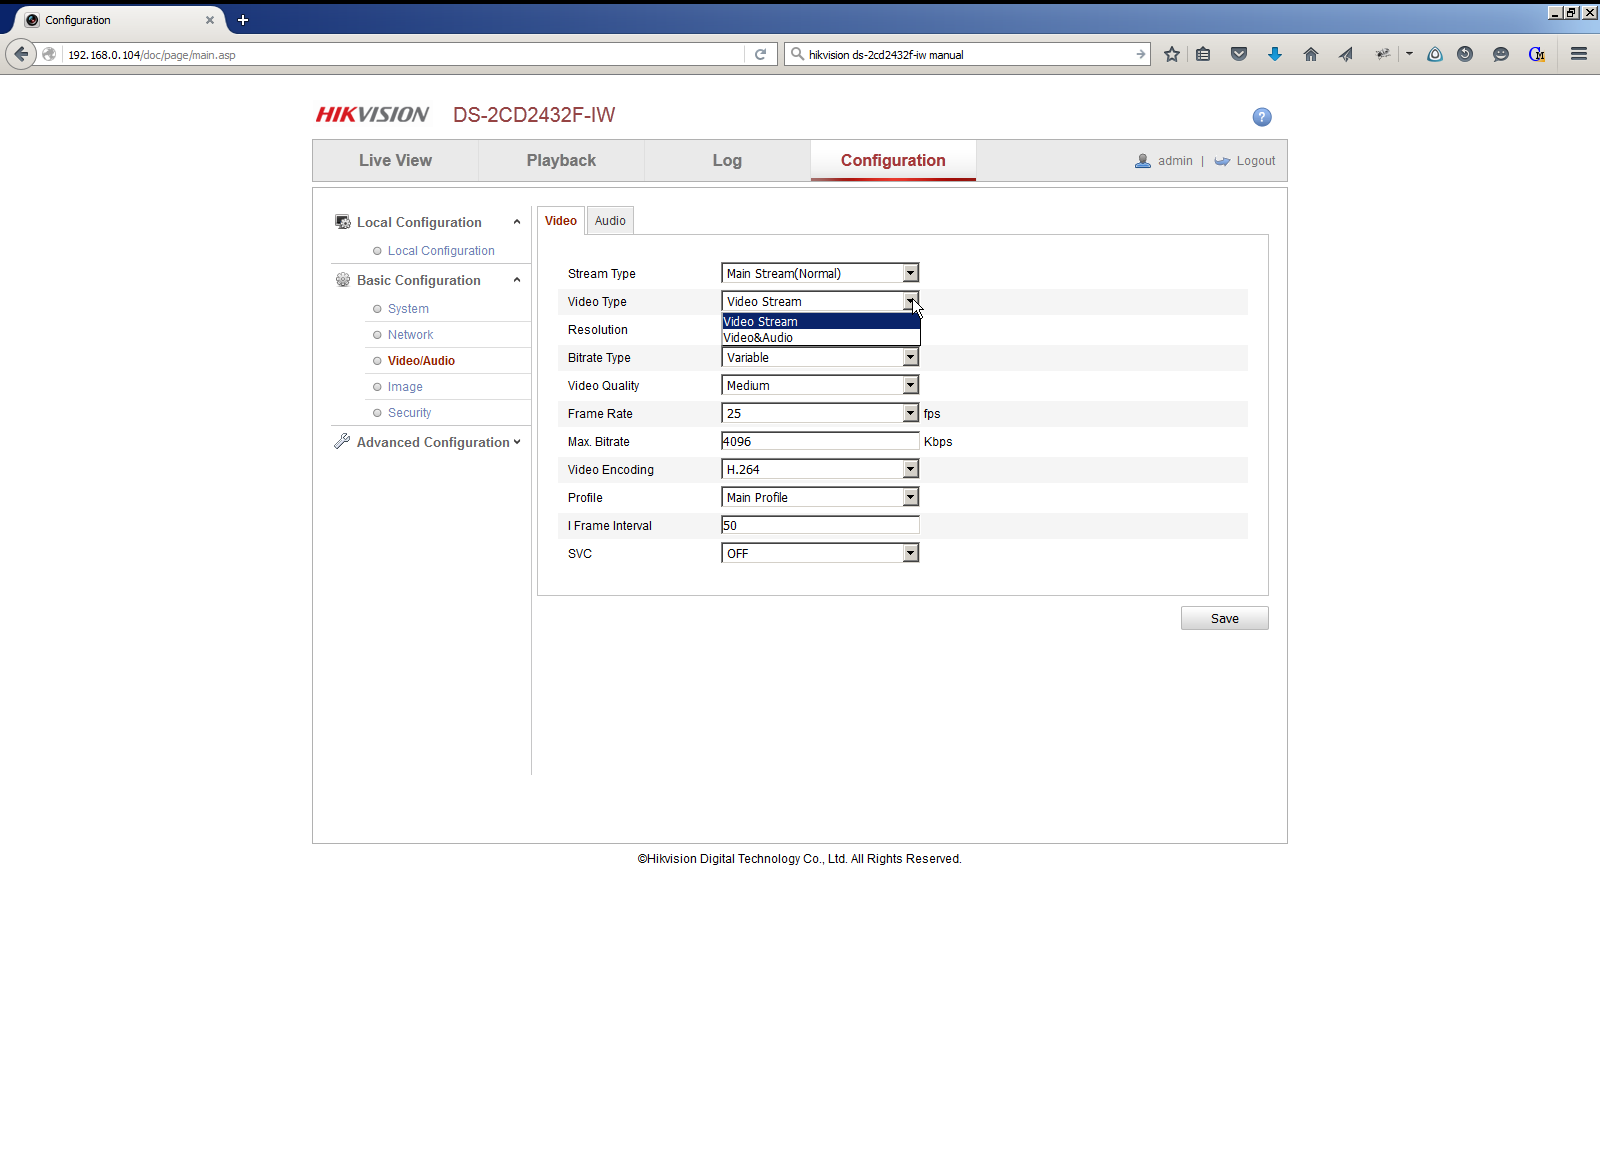
Task: Close the Configuration browser tab
Action: pos(210,20)
